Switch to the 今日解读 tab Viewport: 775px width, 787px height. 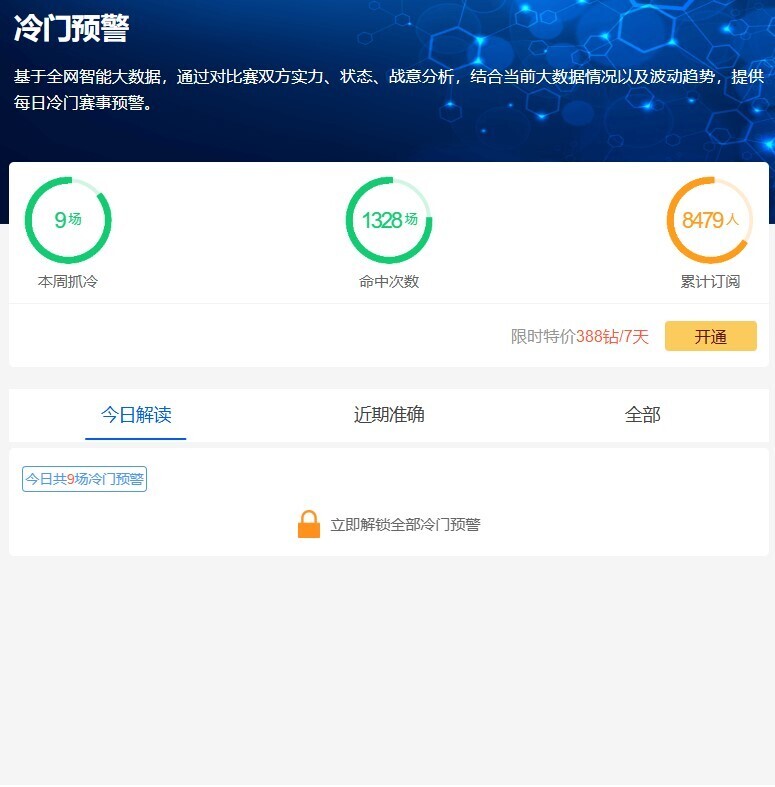(x=136, y=415)
